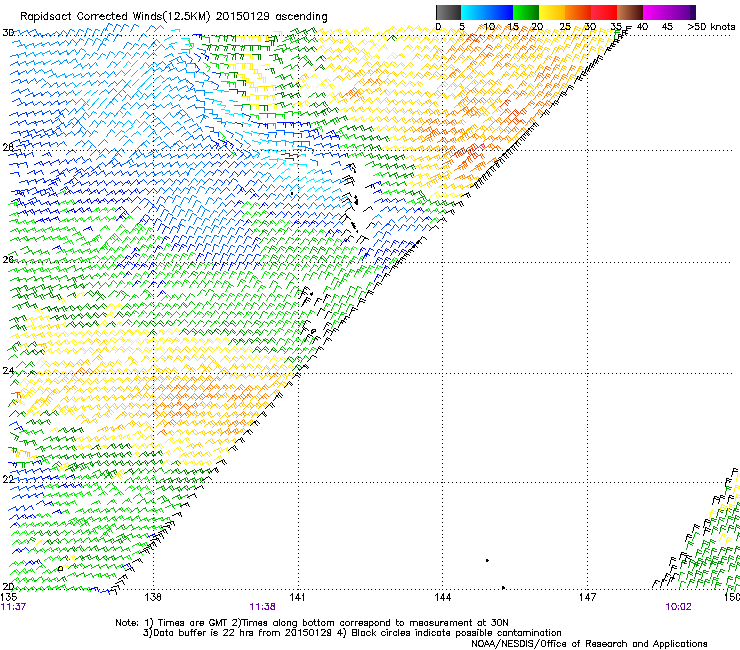Viewport: 740px width, 650px height.
Task: Click the longitude label '144'
Action: pos(442,597)
